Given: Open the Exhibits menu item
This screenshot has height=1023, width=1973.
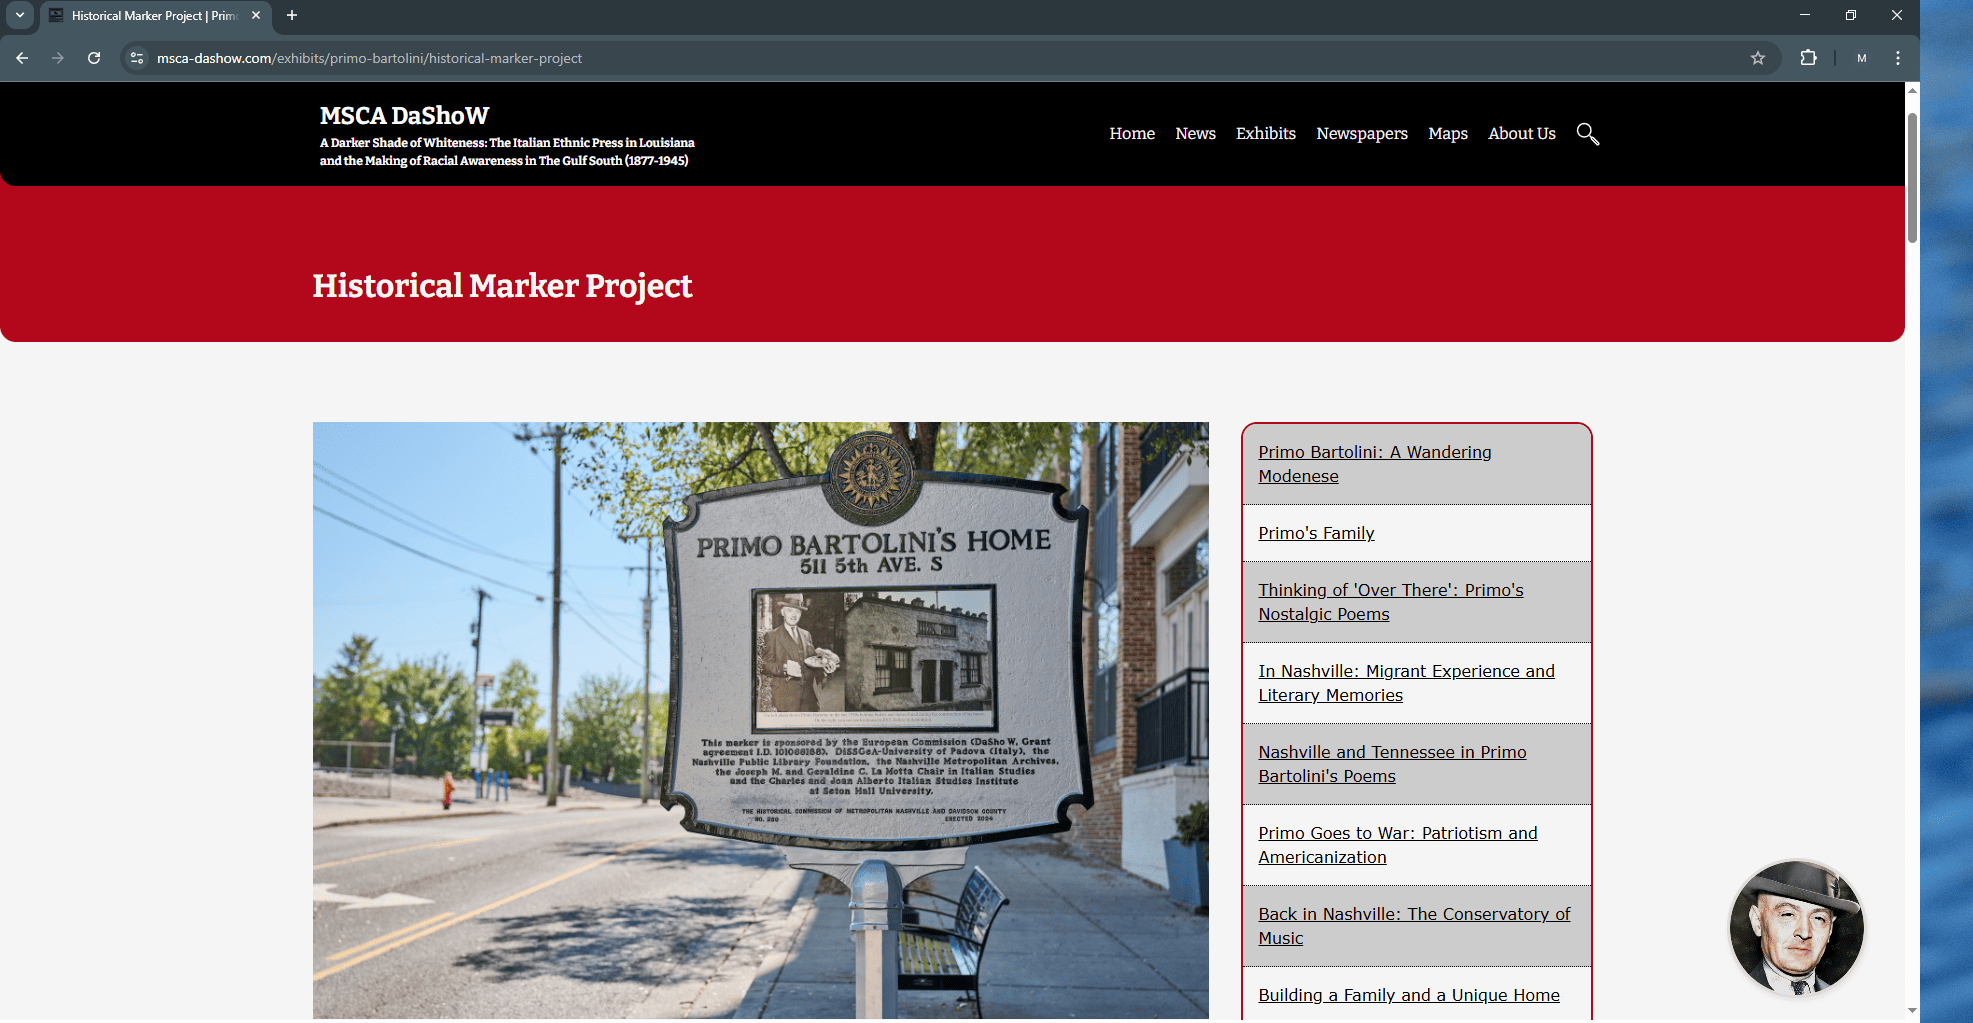Looking at the screenshot, I should 1265,133.
